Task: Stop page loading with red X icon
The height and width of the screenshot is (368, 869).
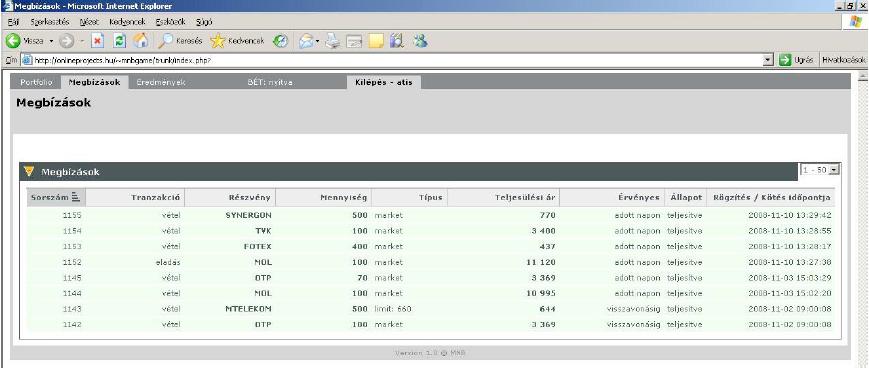Action: click(98, 41)
